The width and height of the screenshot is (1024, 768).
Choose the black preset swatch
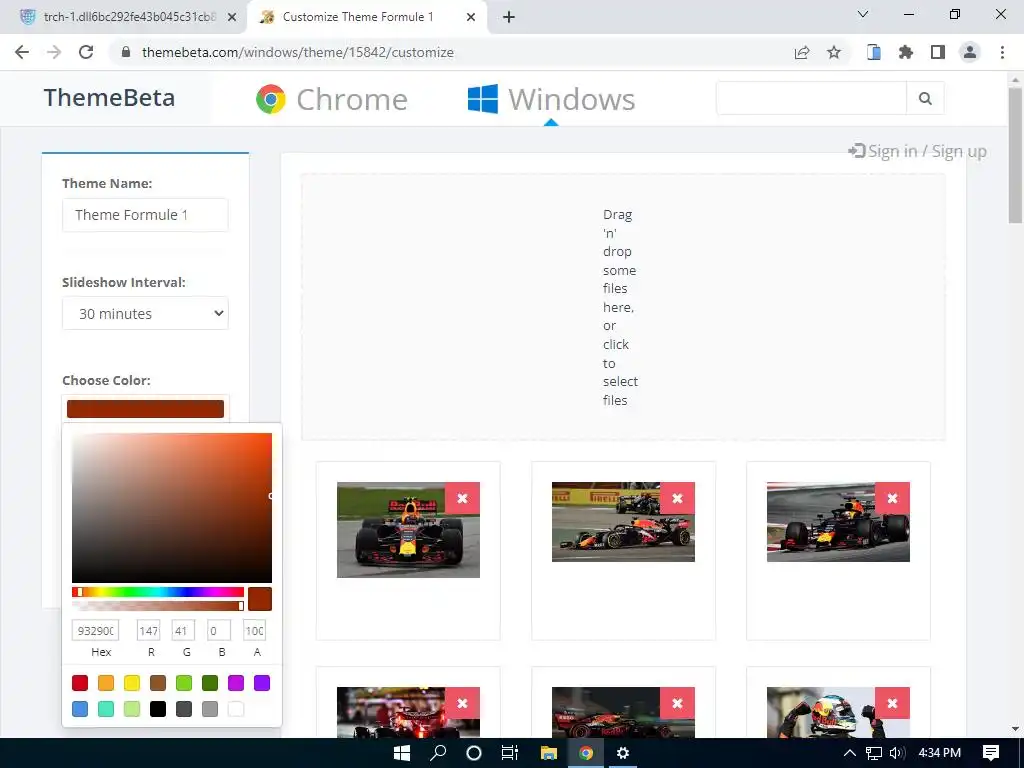coord(158,709)
